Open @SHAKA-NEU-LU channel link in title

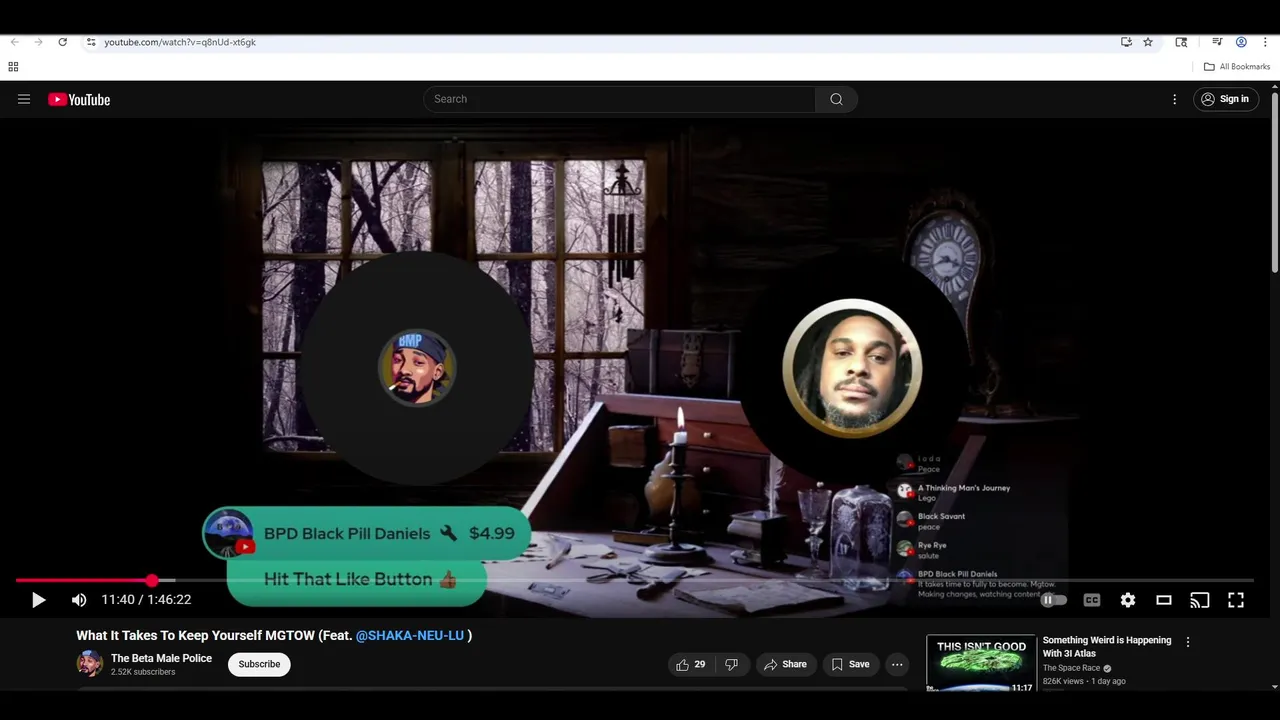tap(410, 635)
